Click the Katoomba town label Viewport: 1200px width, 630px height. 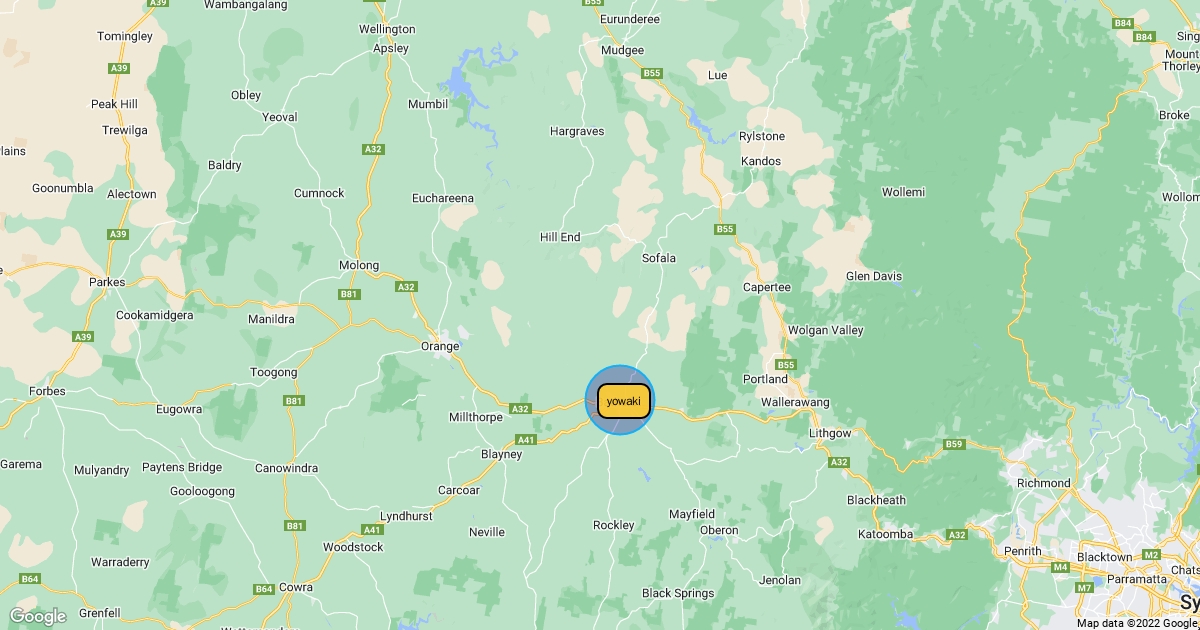pyautogui.click(x=886, y=534)
